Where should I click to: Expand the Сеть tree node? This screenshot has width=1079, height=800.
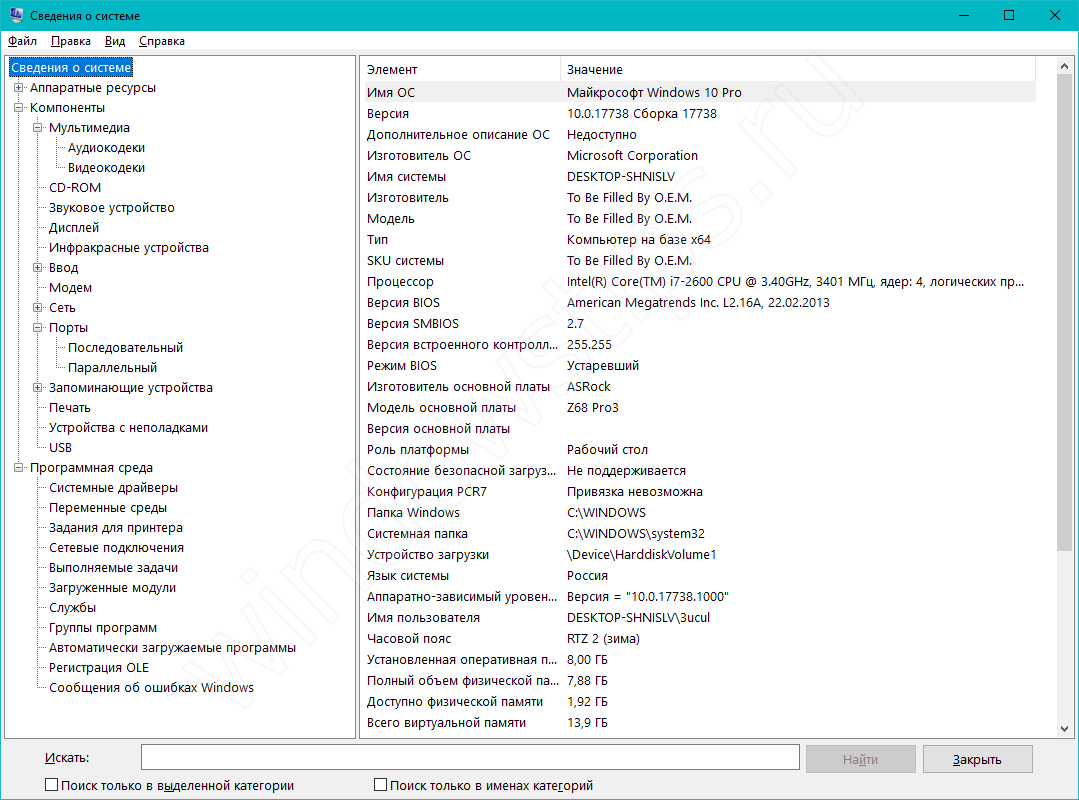coord(37,308)
